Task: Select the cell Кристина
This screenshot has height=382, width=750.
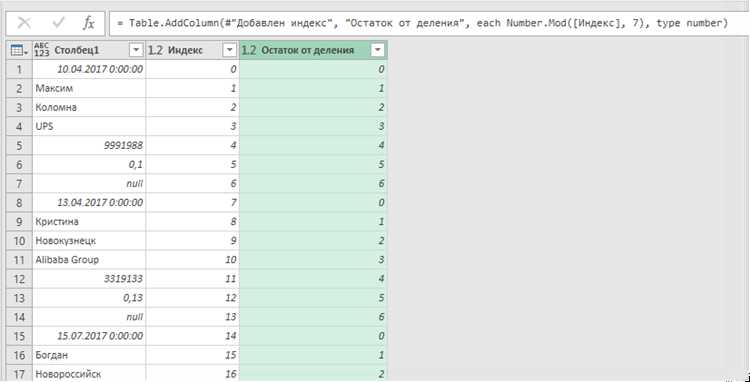Action: (x=89, y=222)
